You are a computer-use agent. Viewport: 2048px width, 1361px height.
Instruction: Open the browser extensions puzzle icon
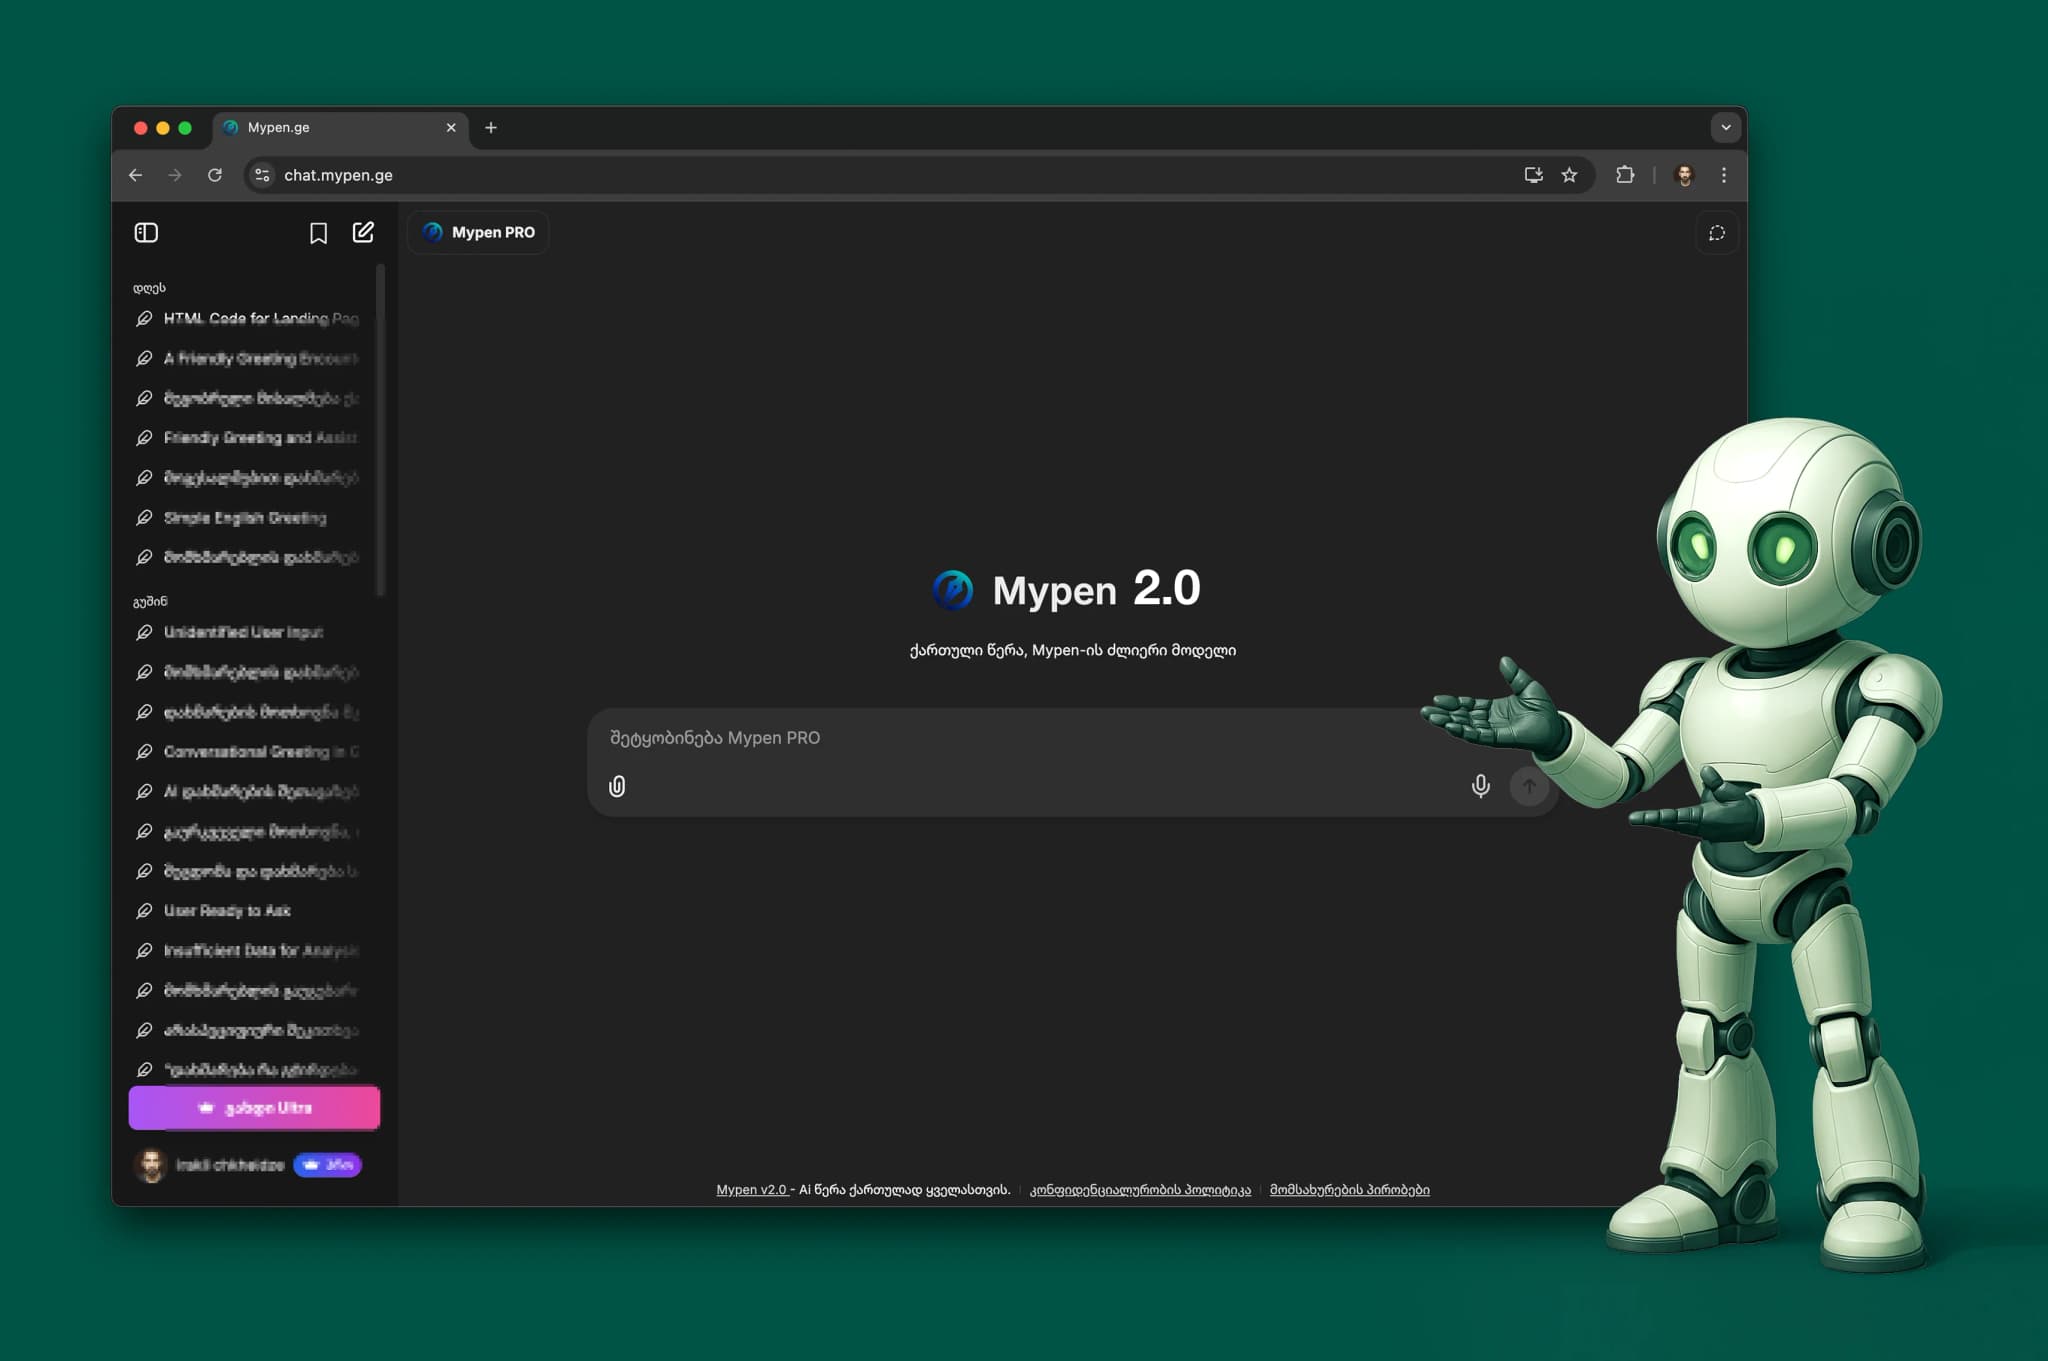pyautogui.click(x=1625, y=174)
